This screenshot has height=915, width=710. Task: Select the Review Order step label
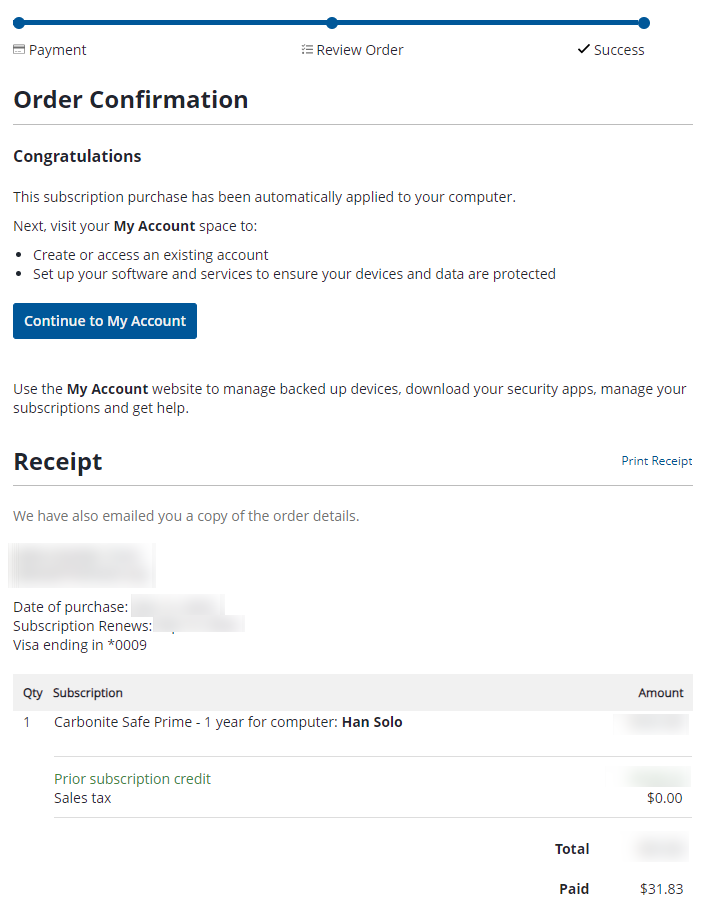[x=360, y=50]
